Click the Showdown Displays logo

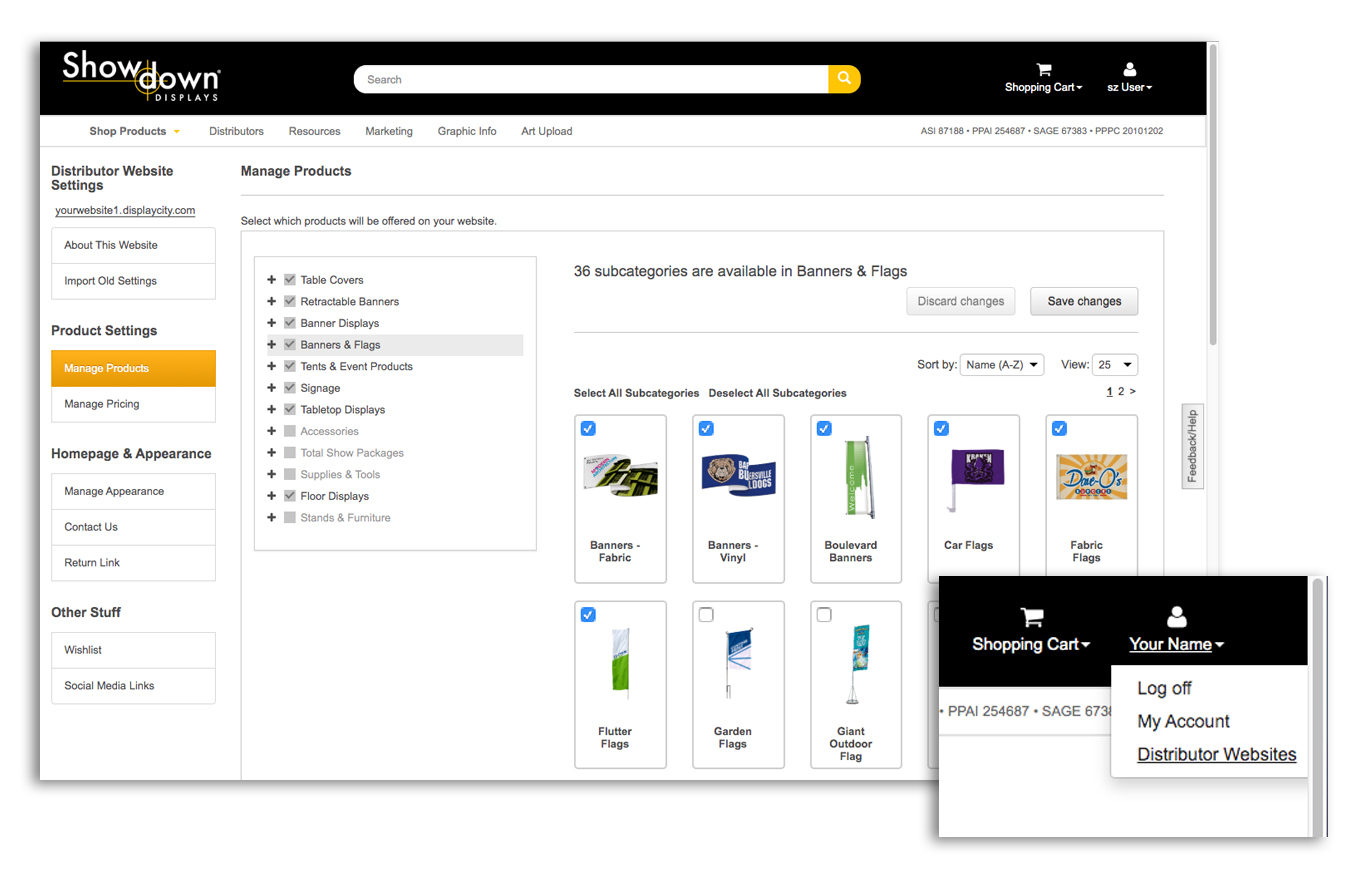pos(141,77)
